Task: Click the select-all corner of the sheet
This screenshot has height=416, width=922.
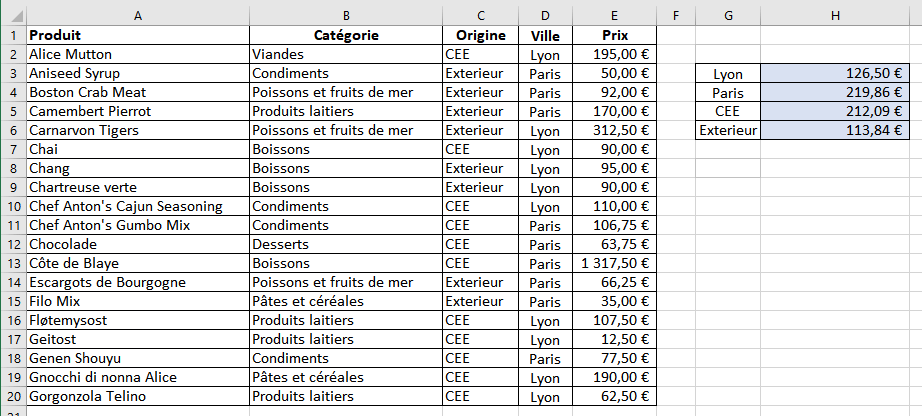Action: 12,15
